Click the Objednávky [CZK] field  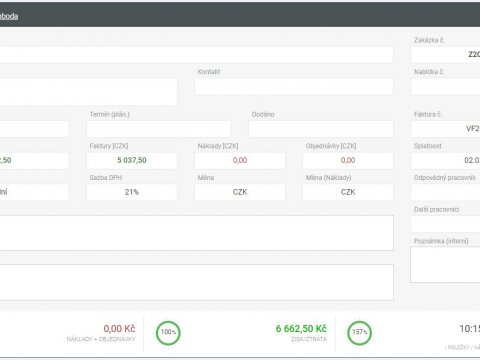click(x=348, y=161)
